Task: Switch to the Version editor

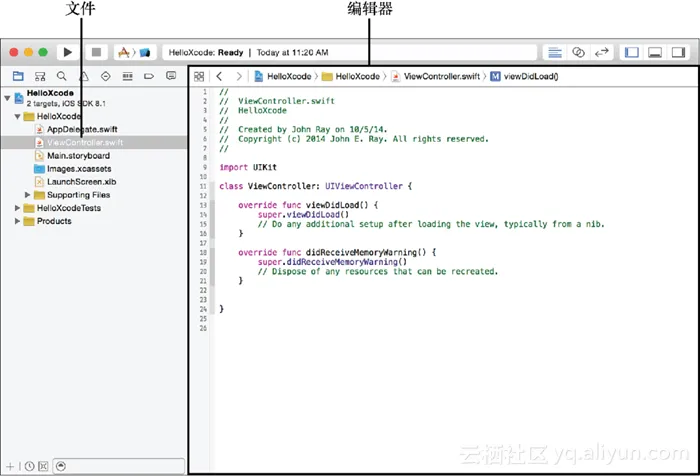Action: pos(602,52)
